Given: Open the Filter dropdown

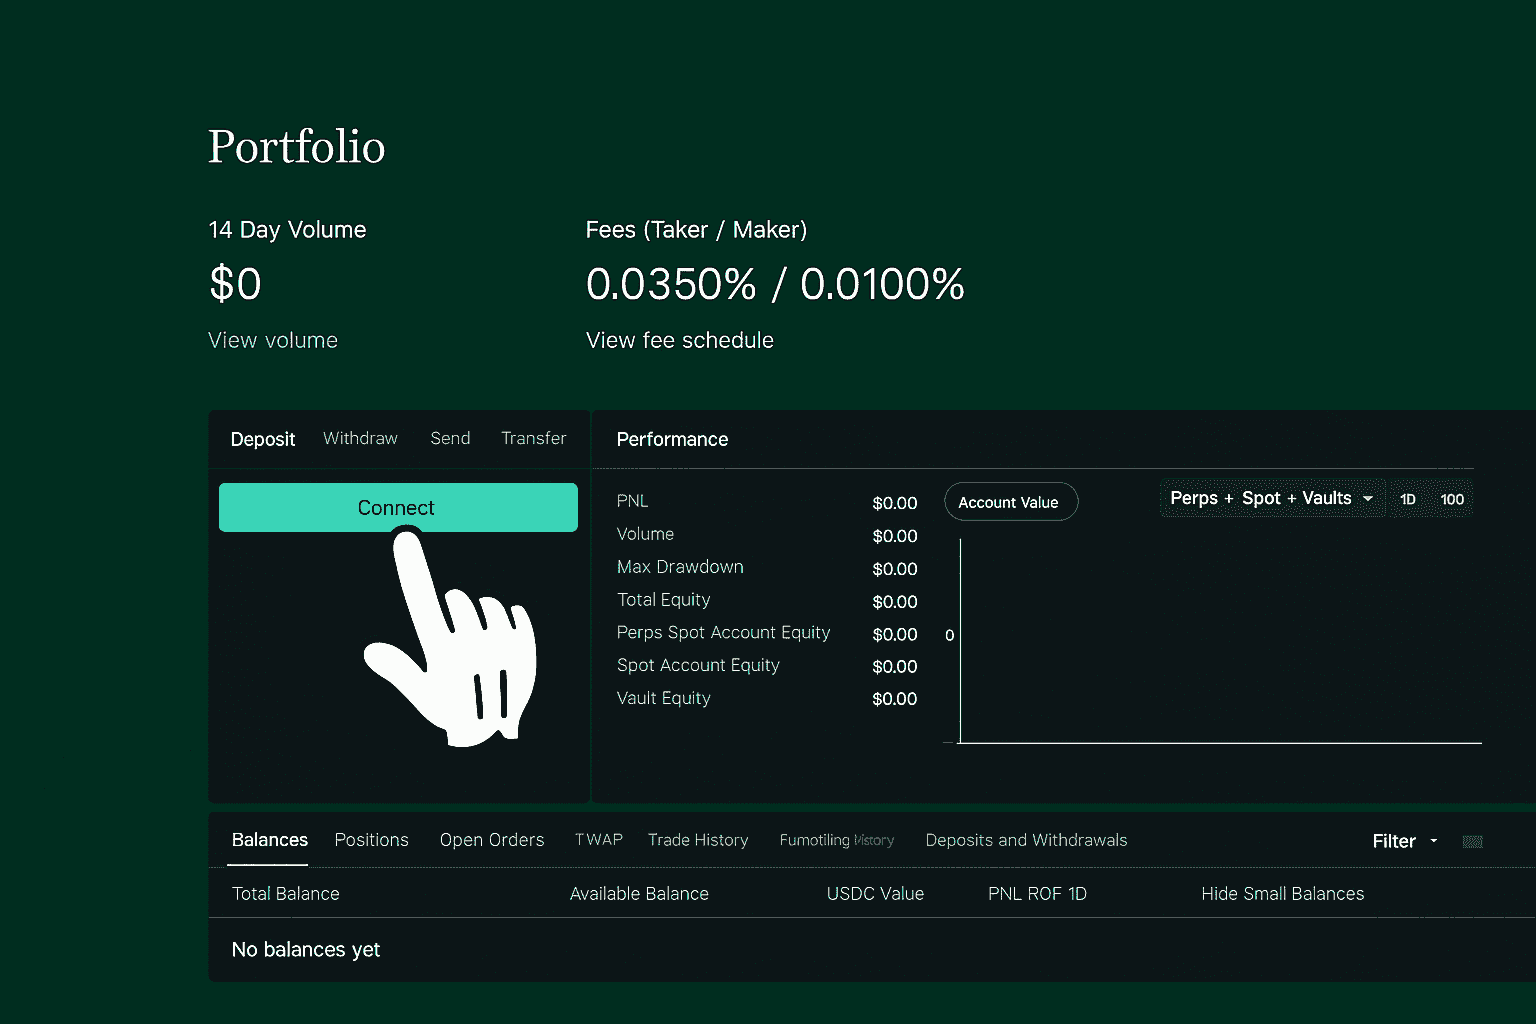Looking at the screenshot, I should point(1403,841).
